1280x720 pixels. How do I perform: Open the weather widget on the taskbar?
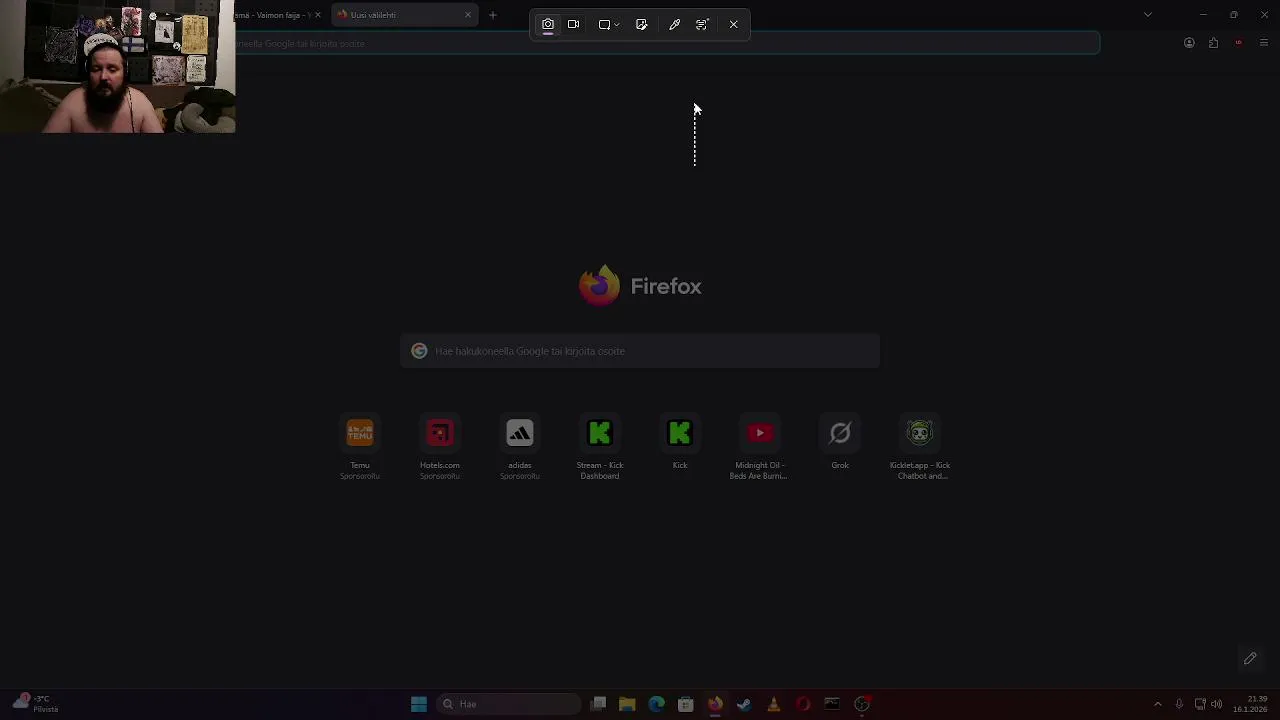[x=36, y=704]
